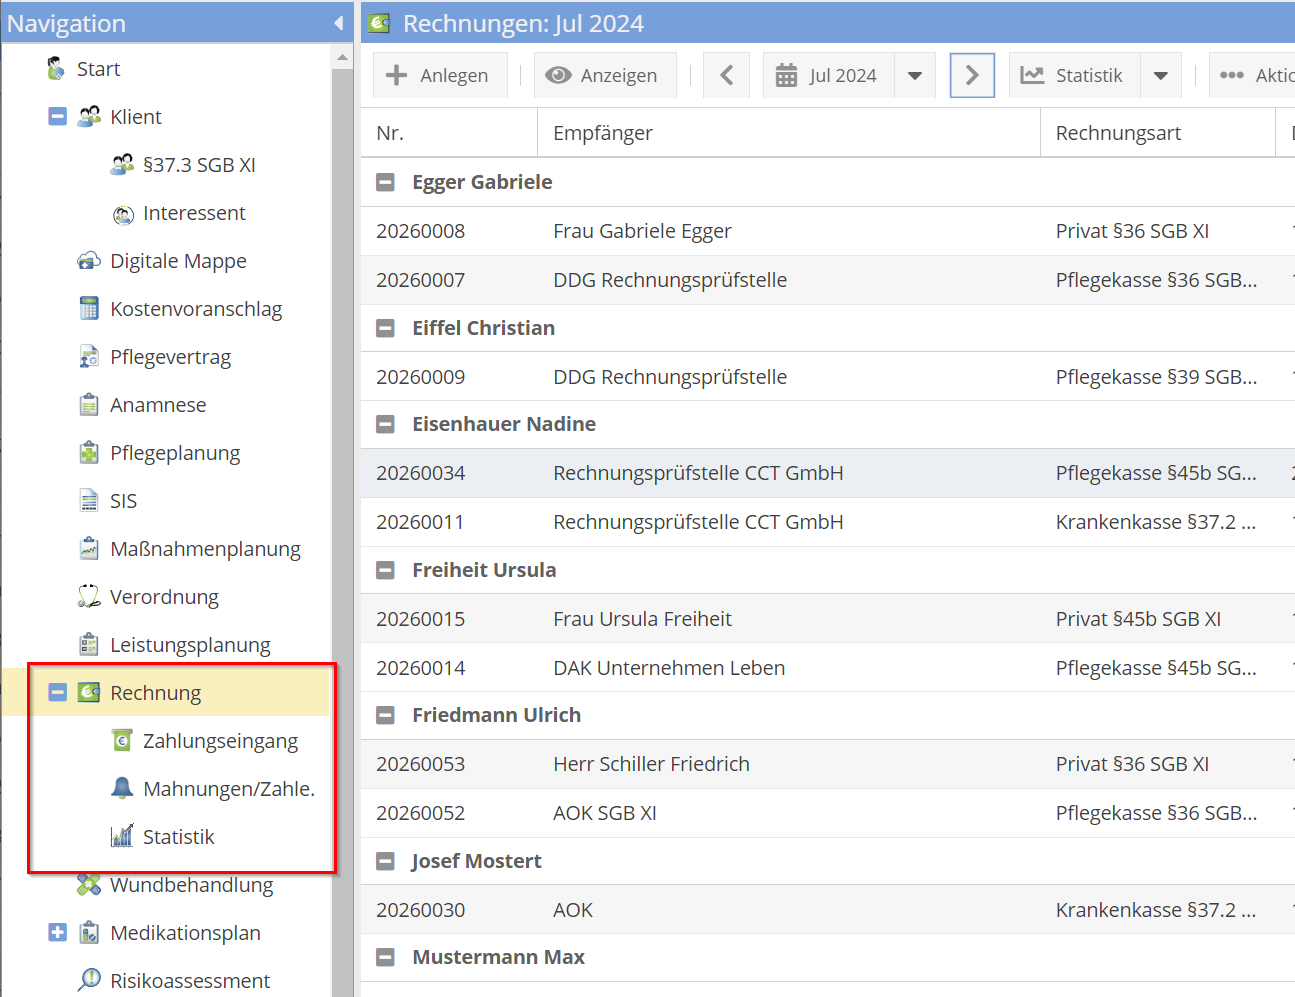
Task: Click the Wundbehandlung bandage icon
Action: (89, 885)
